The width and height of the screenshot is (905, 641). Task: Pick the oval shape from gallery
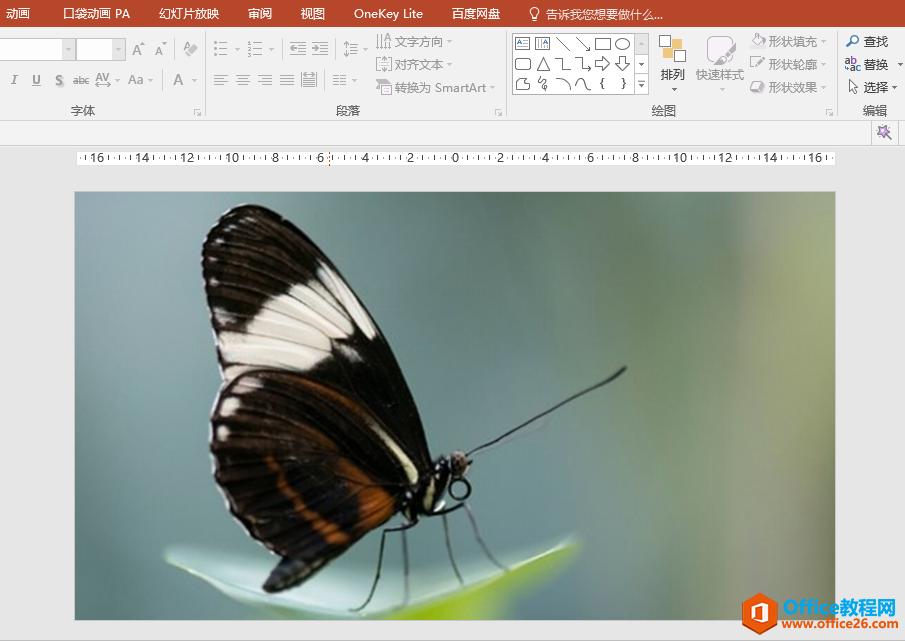coord(622,44)
